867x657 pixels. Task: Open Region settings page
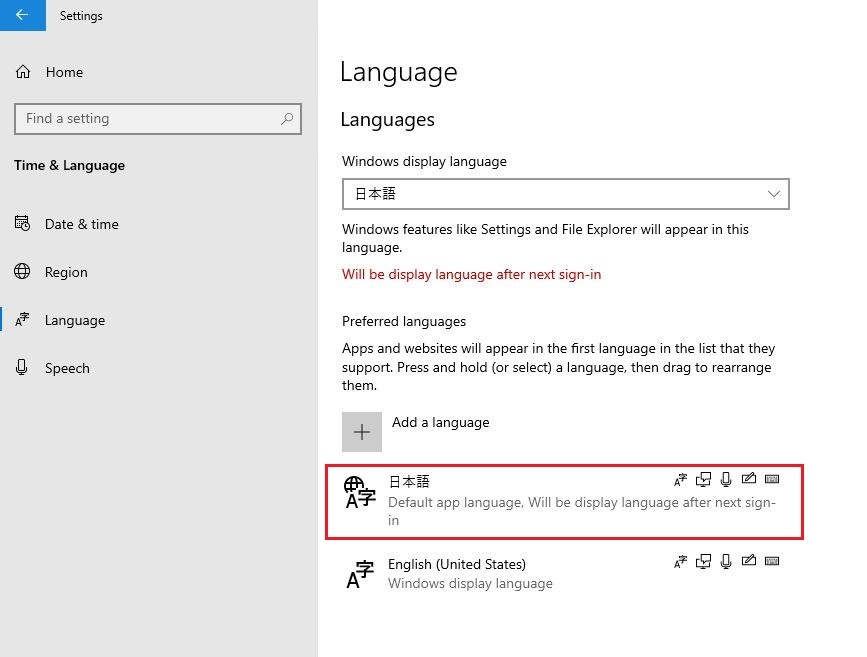coord(66,272)
